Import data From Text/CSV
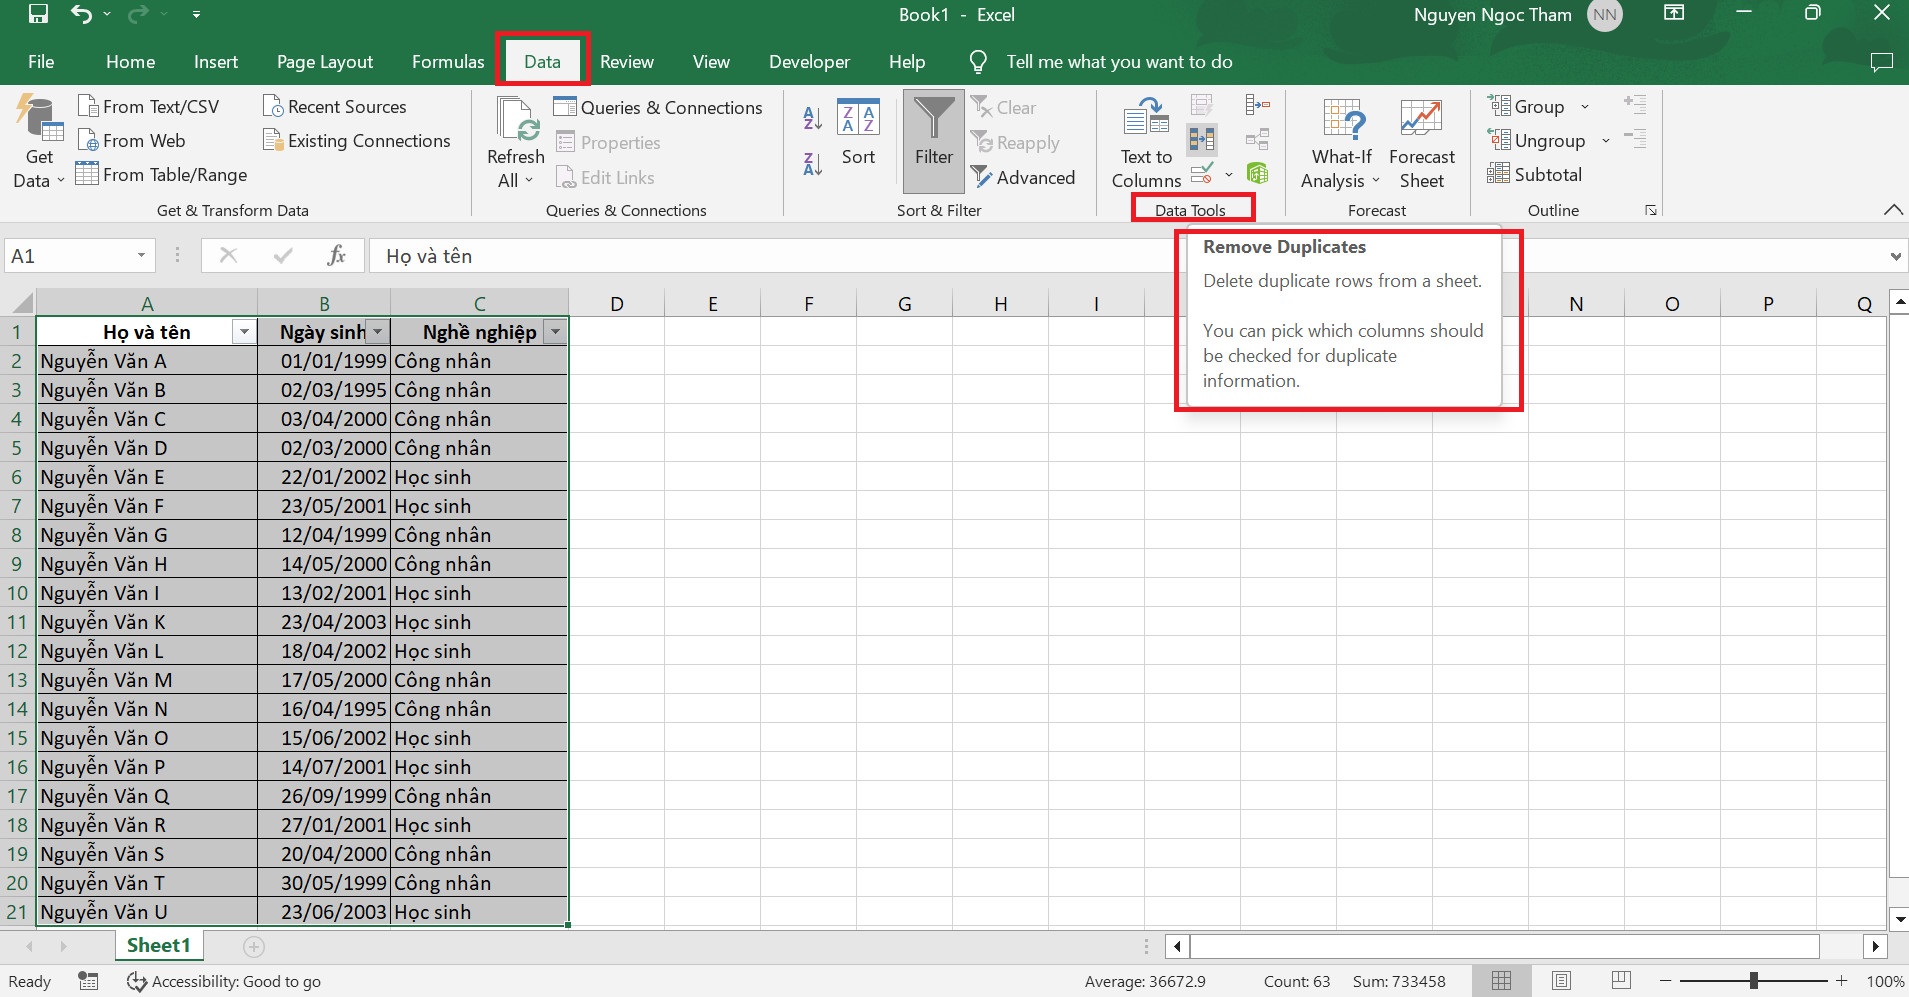1909x997 pixels. tap(148, 106)
